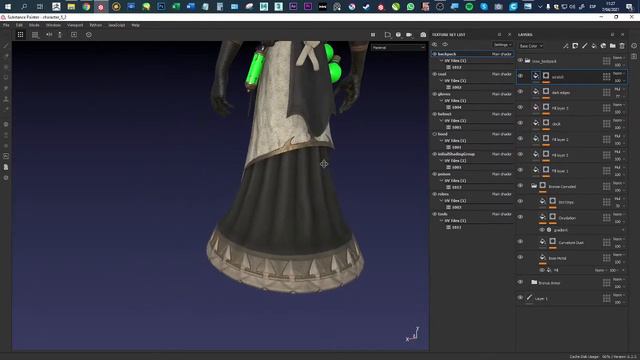Screen dimensions: 640x360
Task: Click the grid dots icon in top toolbar
Action: (20, 35)
